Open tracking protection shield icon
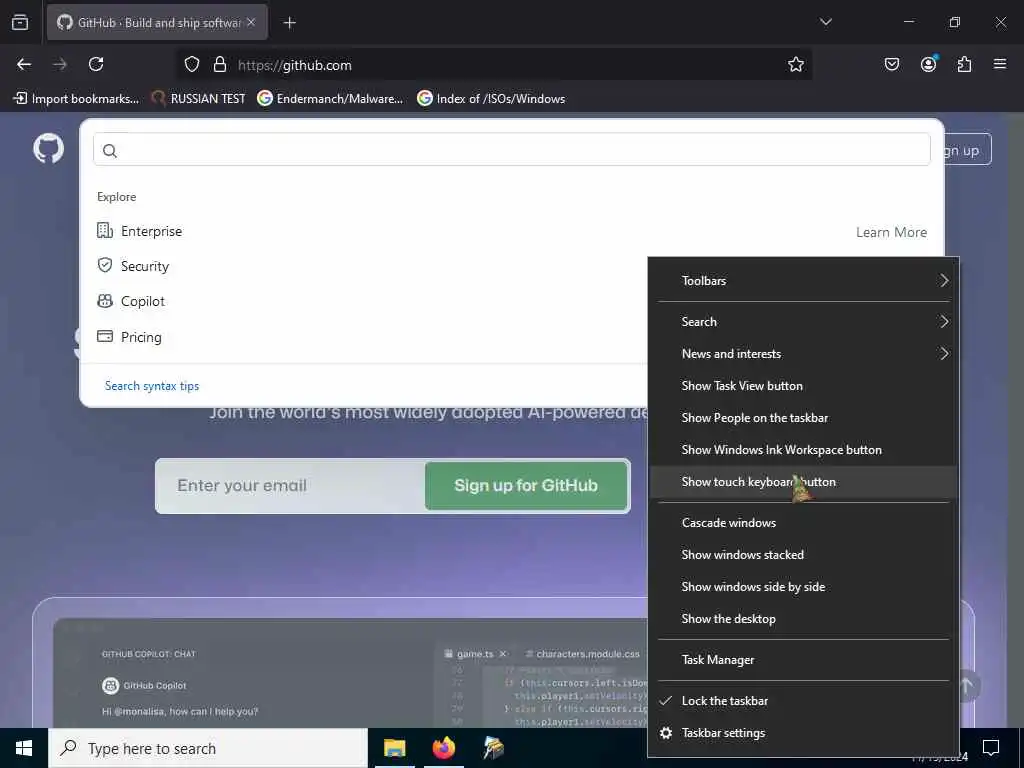1024x768 pixels. [x=191, y=64]
